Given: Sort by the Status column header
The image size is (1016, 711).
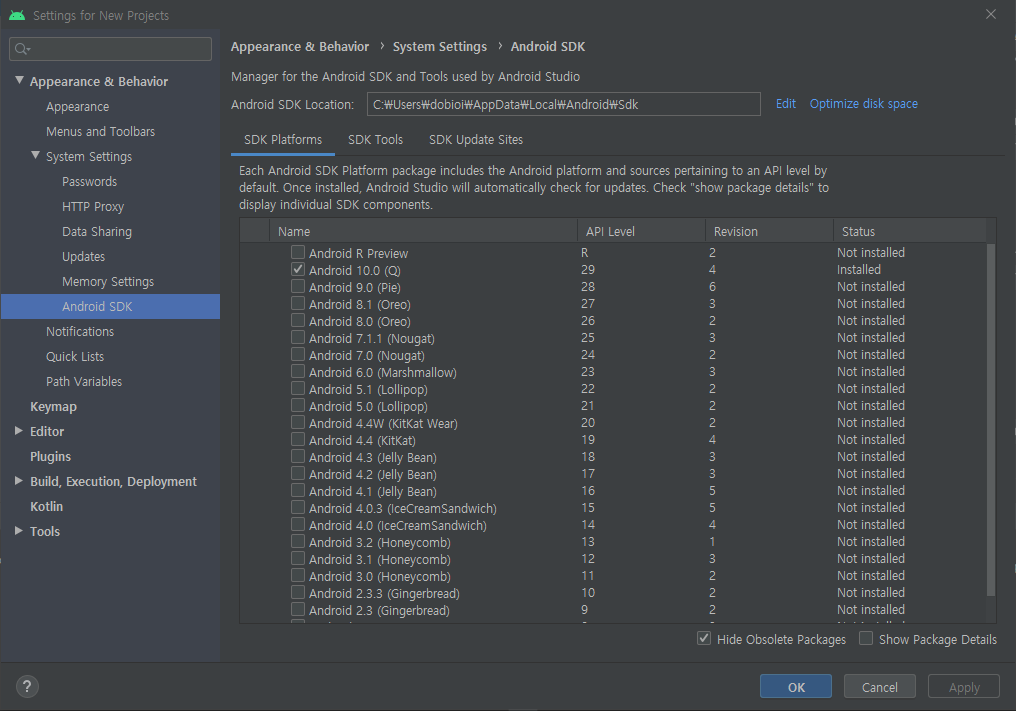Looking at the screenshot, I should coord(910,231).
